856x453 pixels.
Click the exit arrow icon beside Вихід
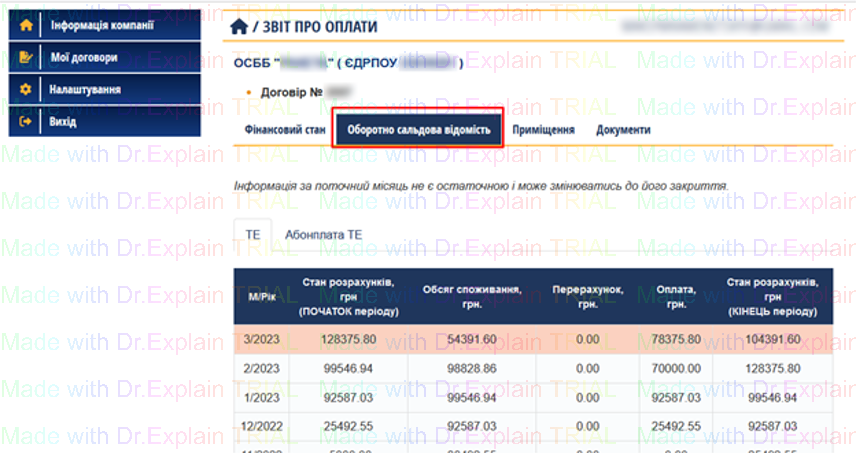[x=26, y=122]
